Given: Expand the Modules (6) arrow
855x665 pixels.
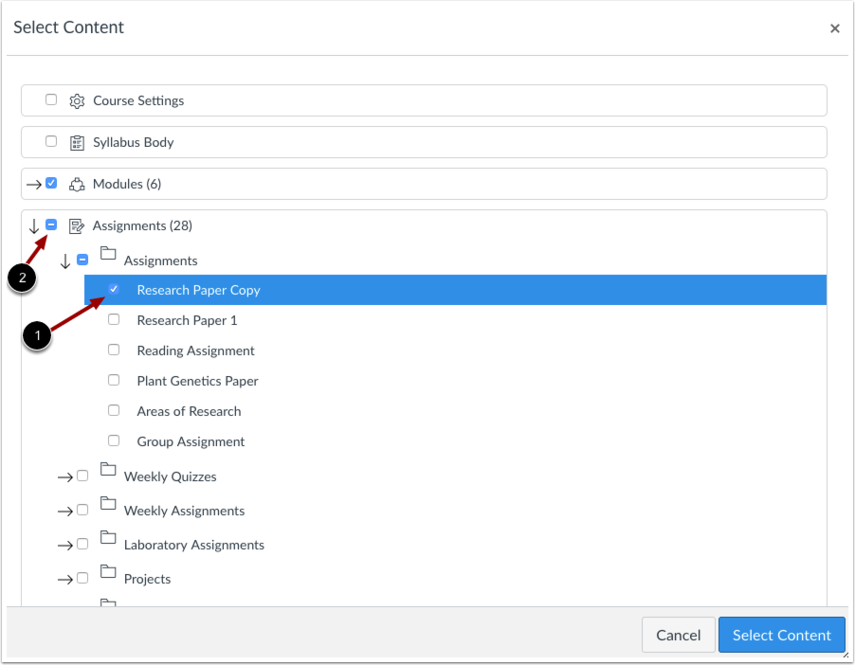Looking at the screenshot, I should click(34, 185).
